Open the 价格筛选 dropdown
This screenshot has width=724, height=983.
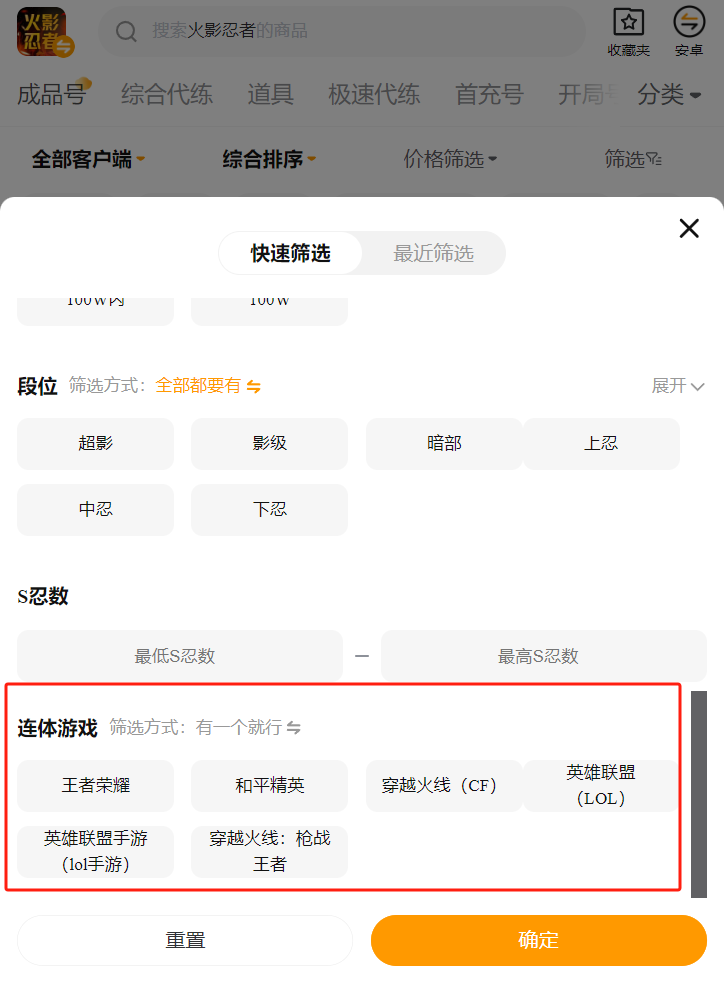point(450,159)
